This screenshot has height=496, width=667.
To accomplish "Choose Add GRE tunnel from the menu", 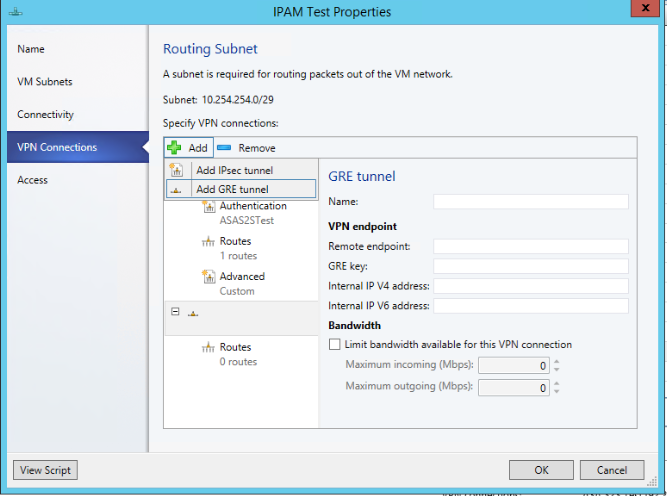I will [x=232, y=189].
